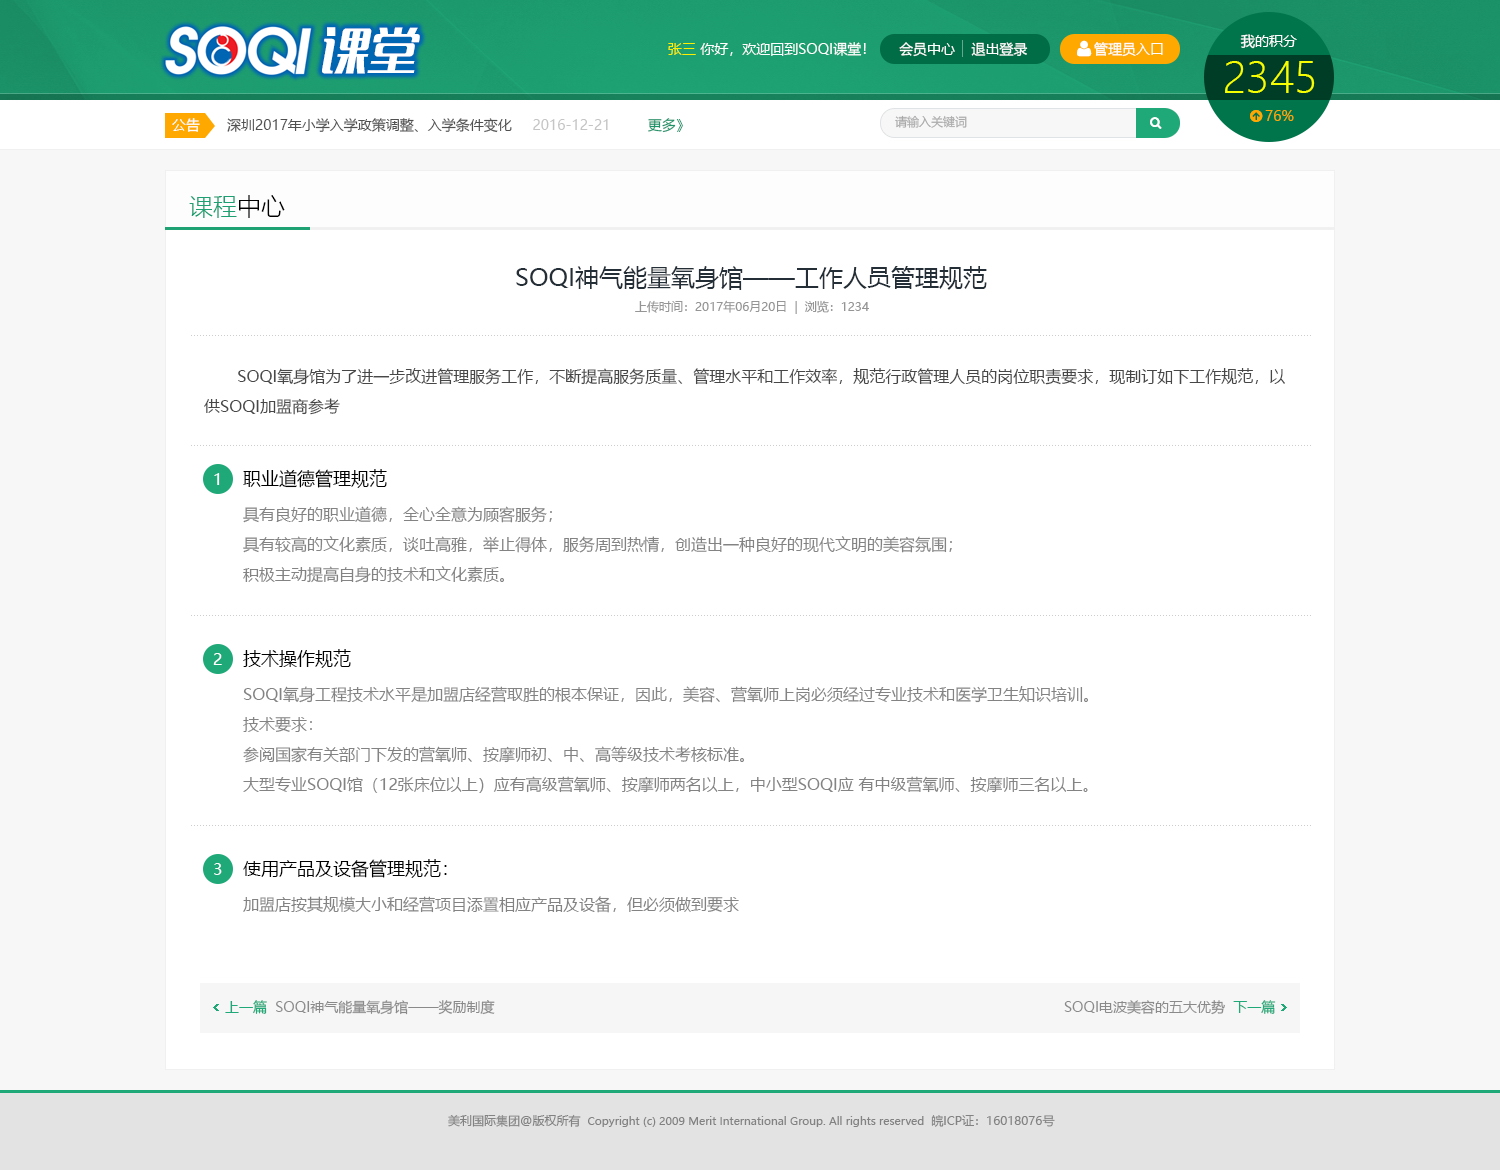Click the username 张三
Screen dimensions: 1500x1170
(681, 49)
